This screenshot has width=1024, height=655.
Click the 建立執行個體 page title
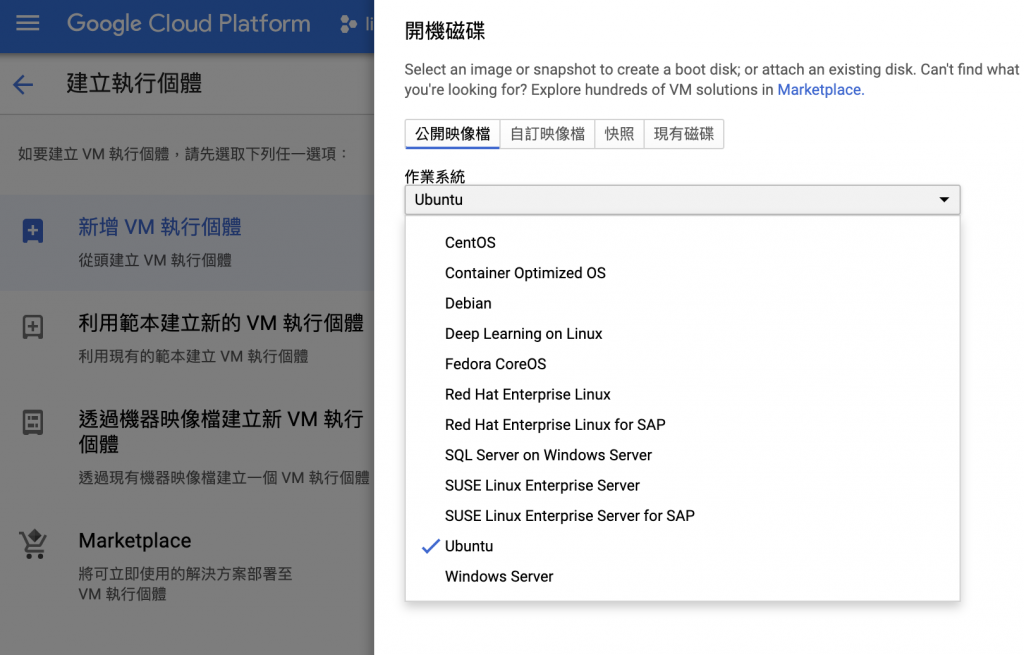coord(134,84)
